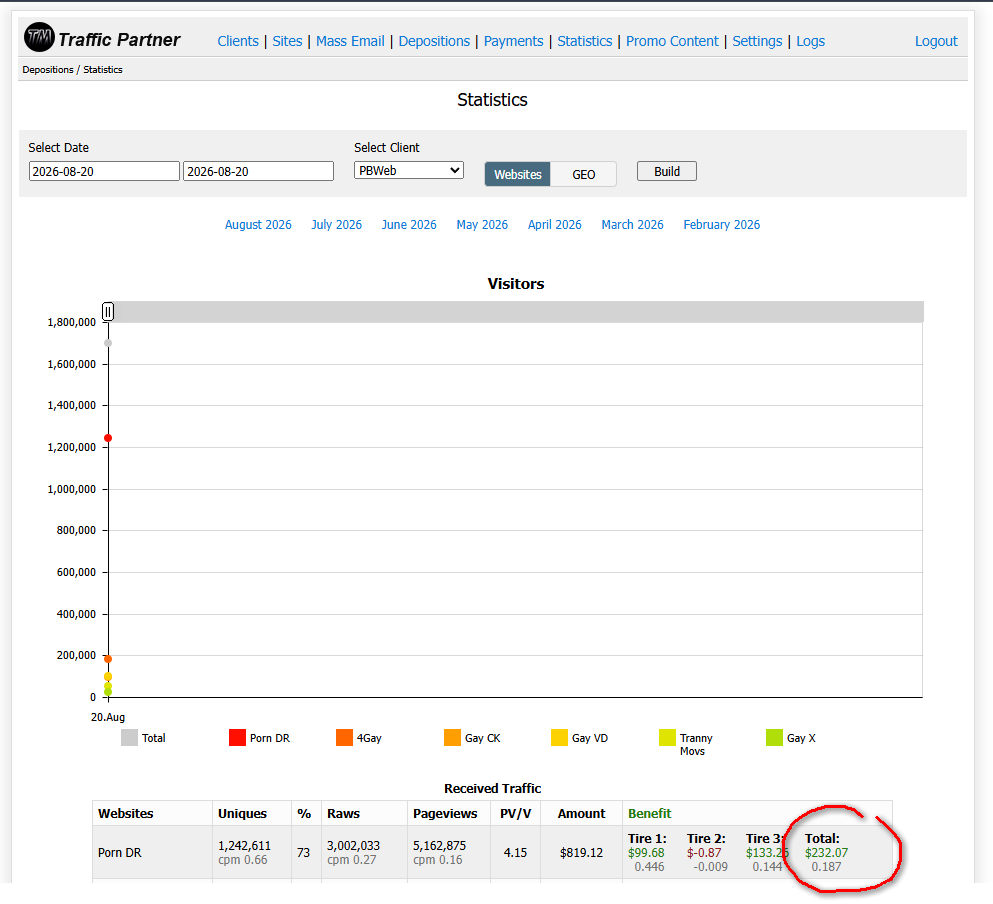Click the start date input field

[104, 171]
